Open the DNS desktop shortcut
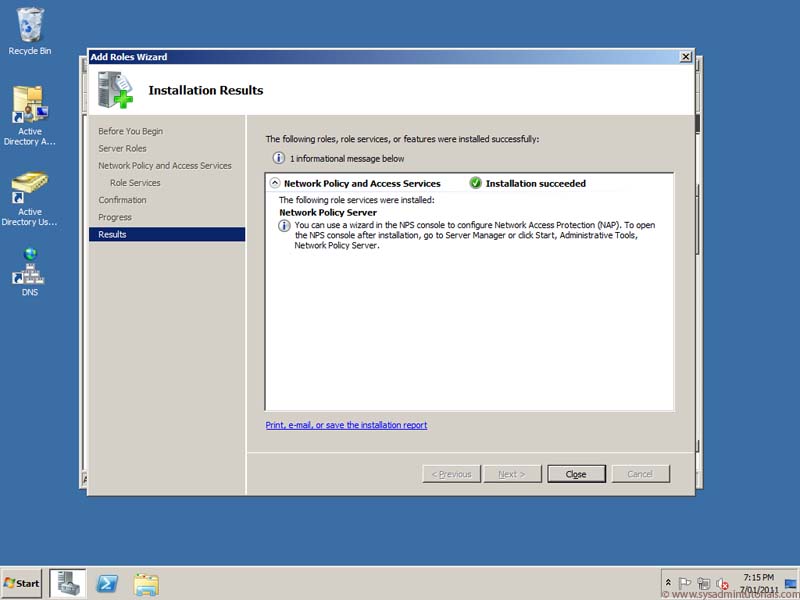 coord(30,272)
